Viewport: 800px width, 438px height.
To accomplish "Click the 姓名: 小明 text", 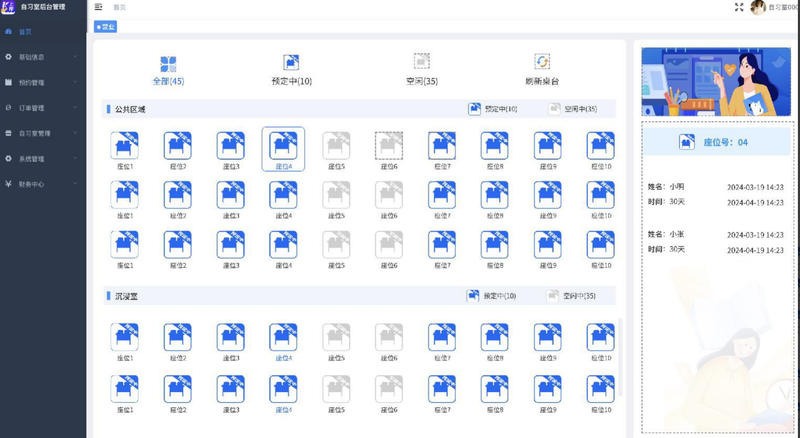I will tap(666, 187).
